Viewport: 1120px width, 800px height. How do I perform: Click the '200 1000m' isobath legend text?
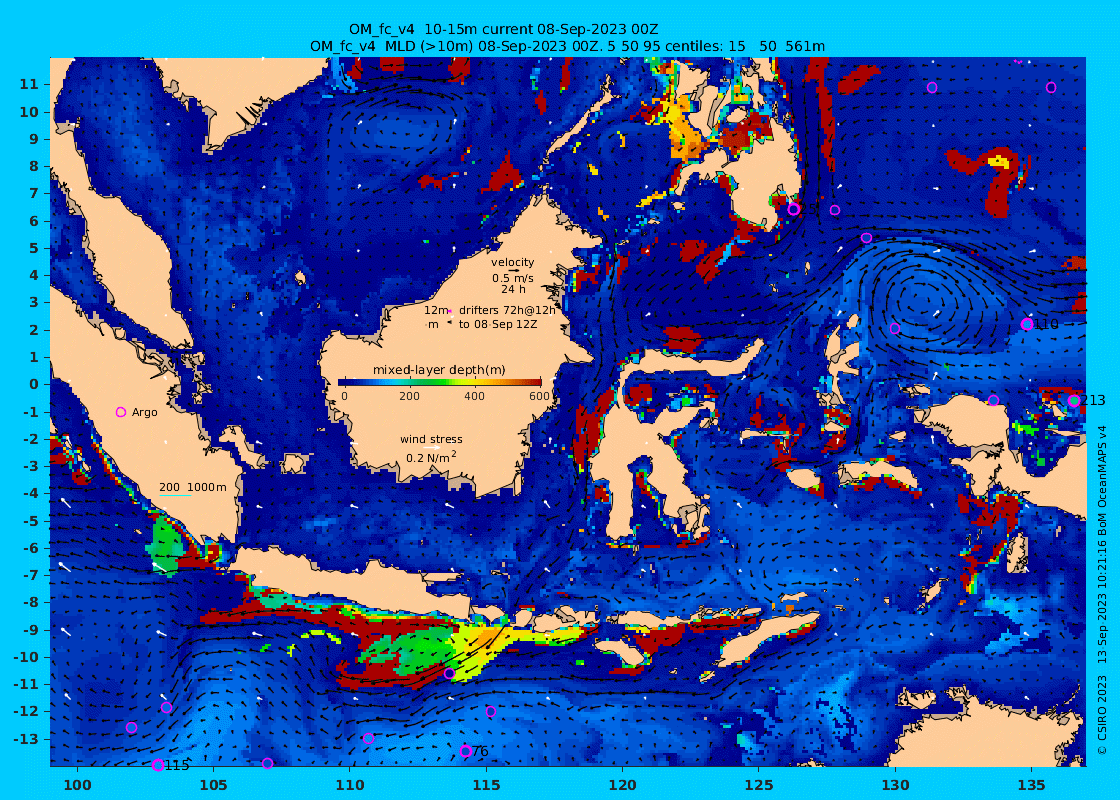coord(192,487)
